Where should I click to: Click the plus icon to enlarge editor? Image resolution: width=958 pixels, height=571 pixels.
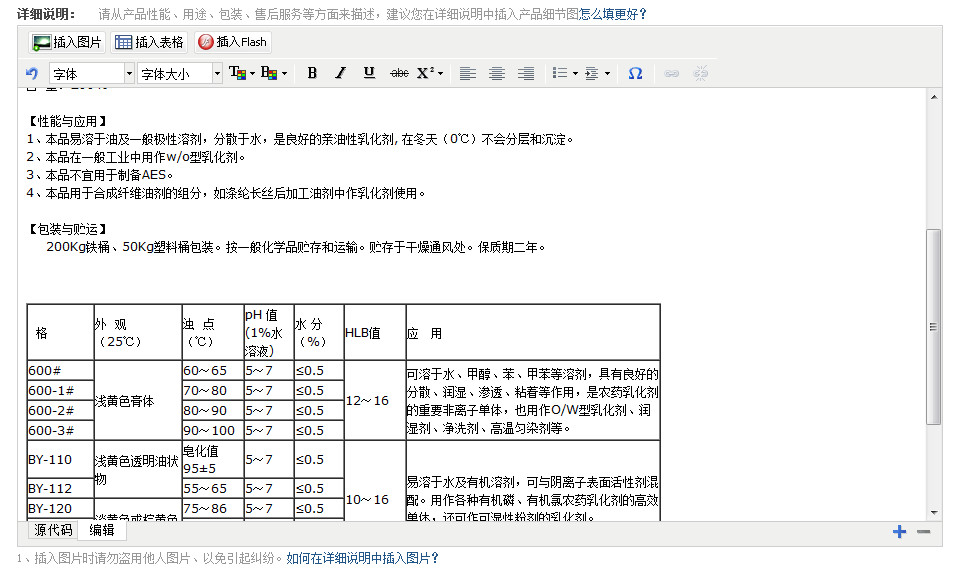coord(899,532)
